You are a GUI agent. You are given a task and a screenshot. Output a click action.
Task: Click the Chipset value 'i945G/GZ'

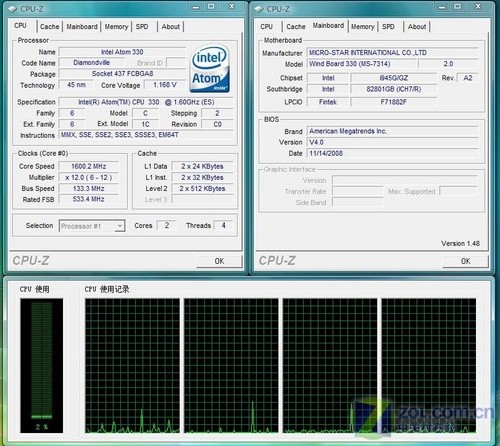394,78
